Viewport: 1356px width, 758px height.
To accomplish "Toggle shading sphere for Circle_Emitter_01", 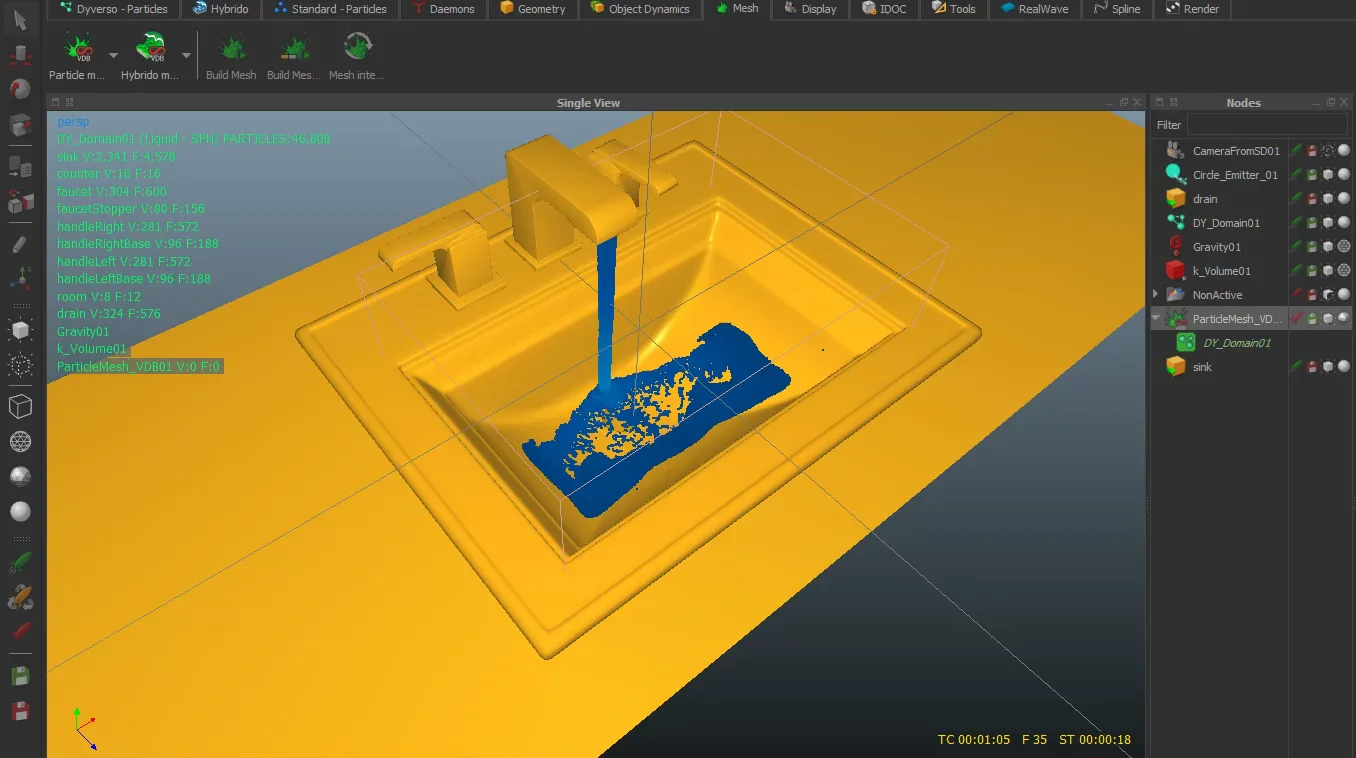I will (x=1344, y=174).
